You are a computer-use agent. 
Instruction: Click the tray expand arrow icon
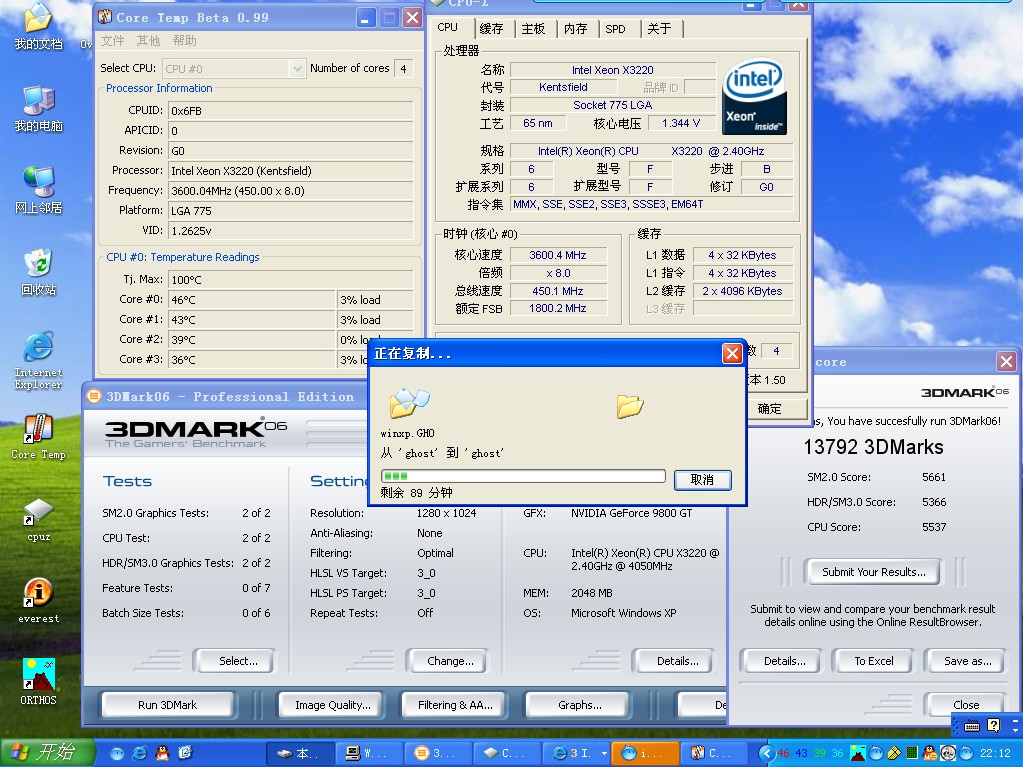[766, 753]
